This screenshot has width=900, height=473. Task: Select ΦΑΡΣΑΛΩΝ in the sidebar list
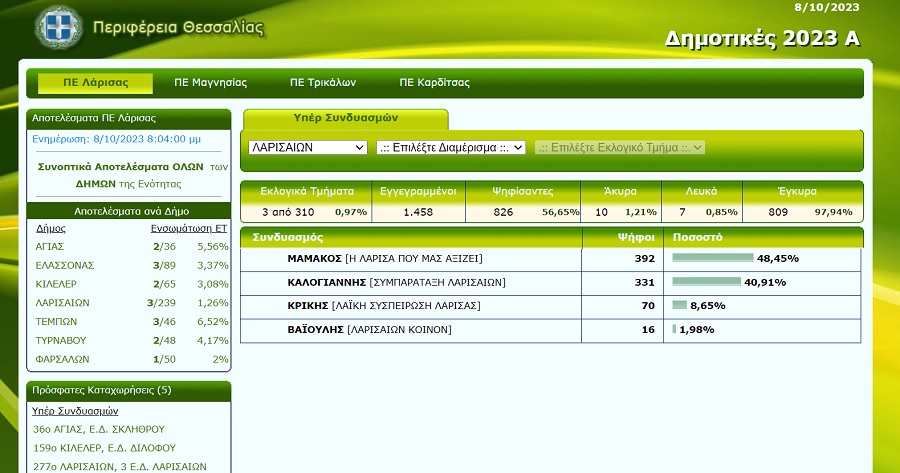pos(63,359)
